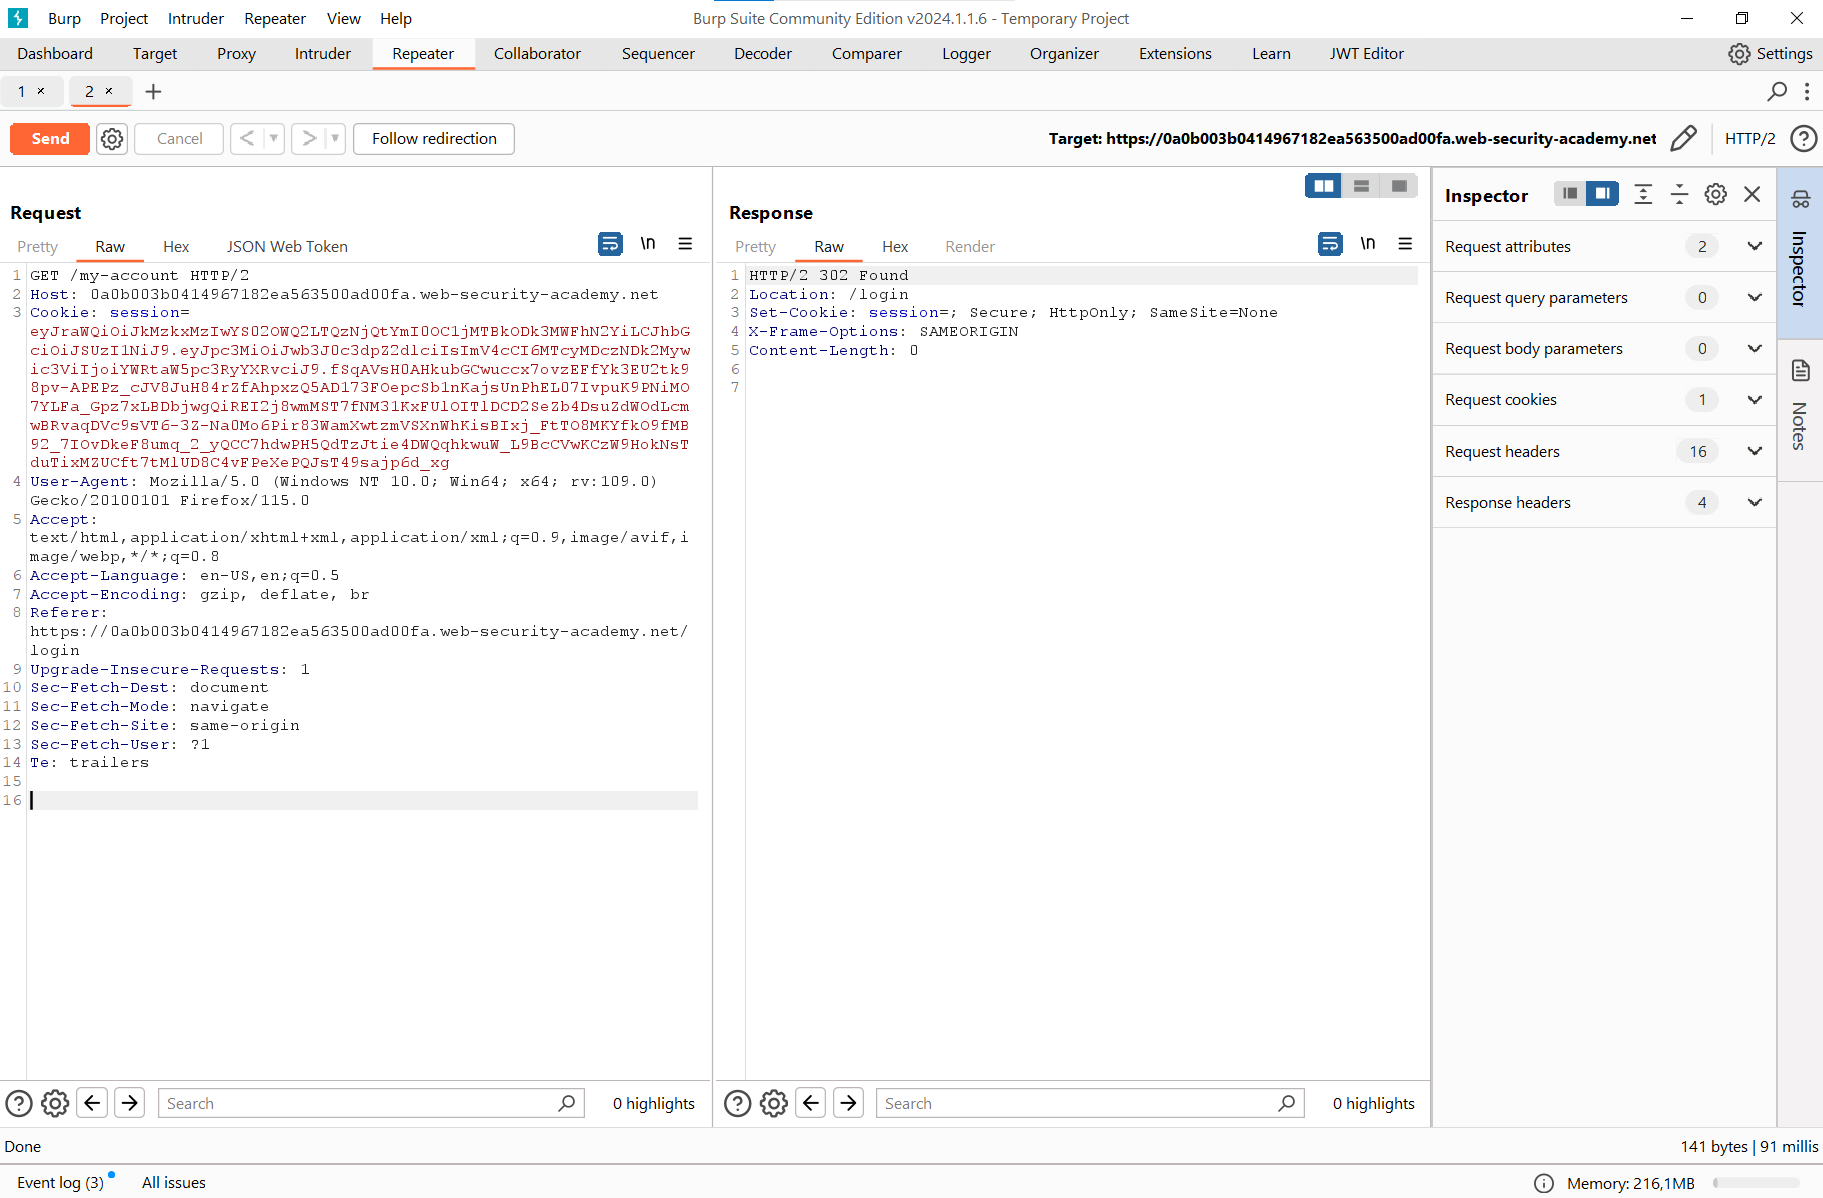The image size is (1823, 1198).
Task: Open Inspector settings gear
Action: [1716, 194]
